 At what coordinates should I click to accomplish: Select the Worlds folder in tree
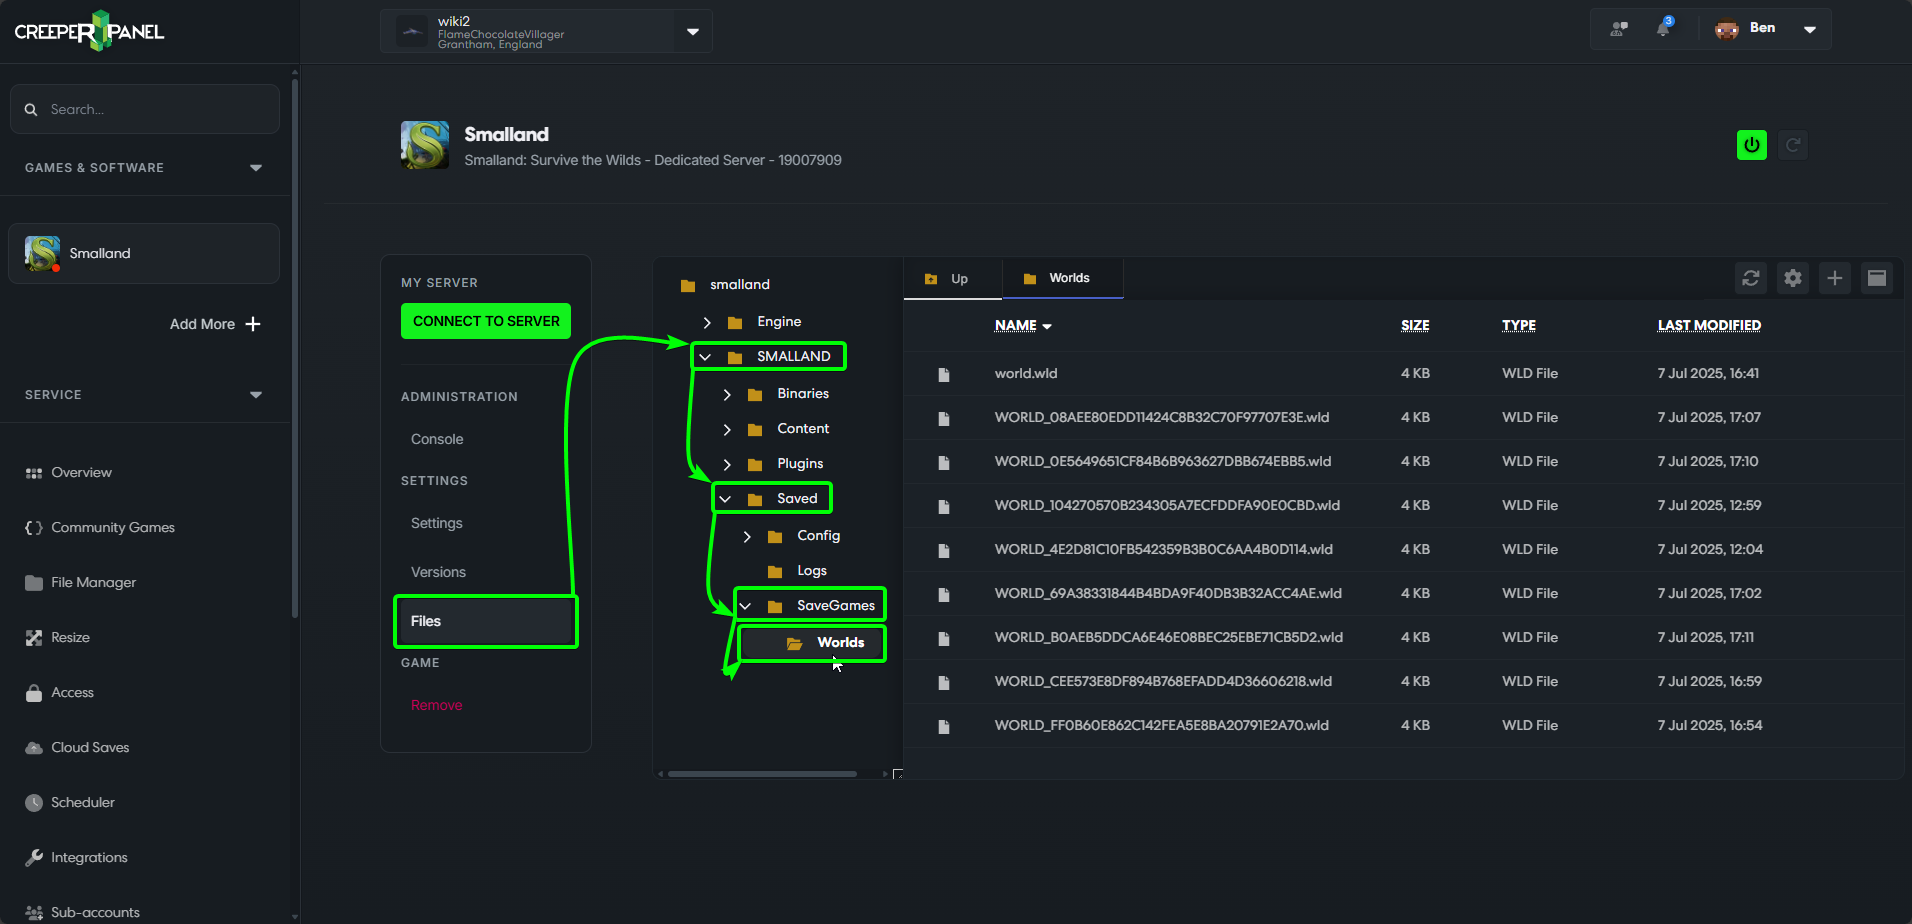tap(812, 643)
